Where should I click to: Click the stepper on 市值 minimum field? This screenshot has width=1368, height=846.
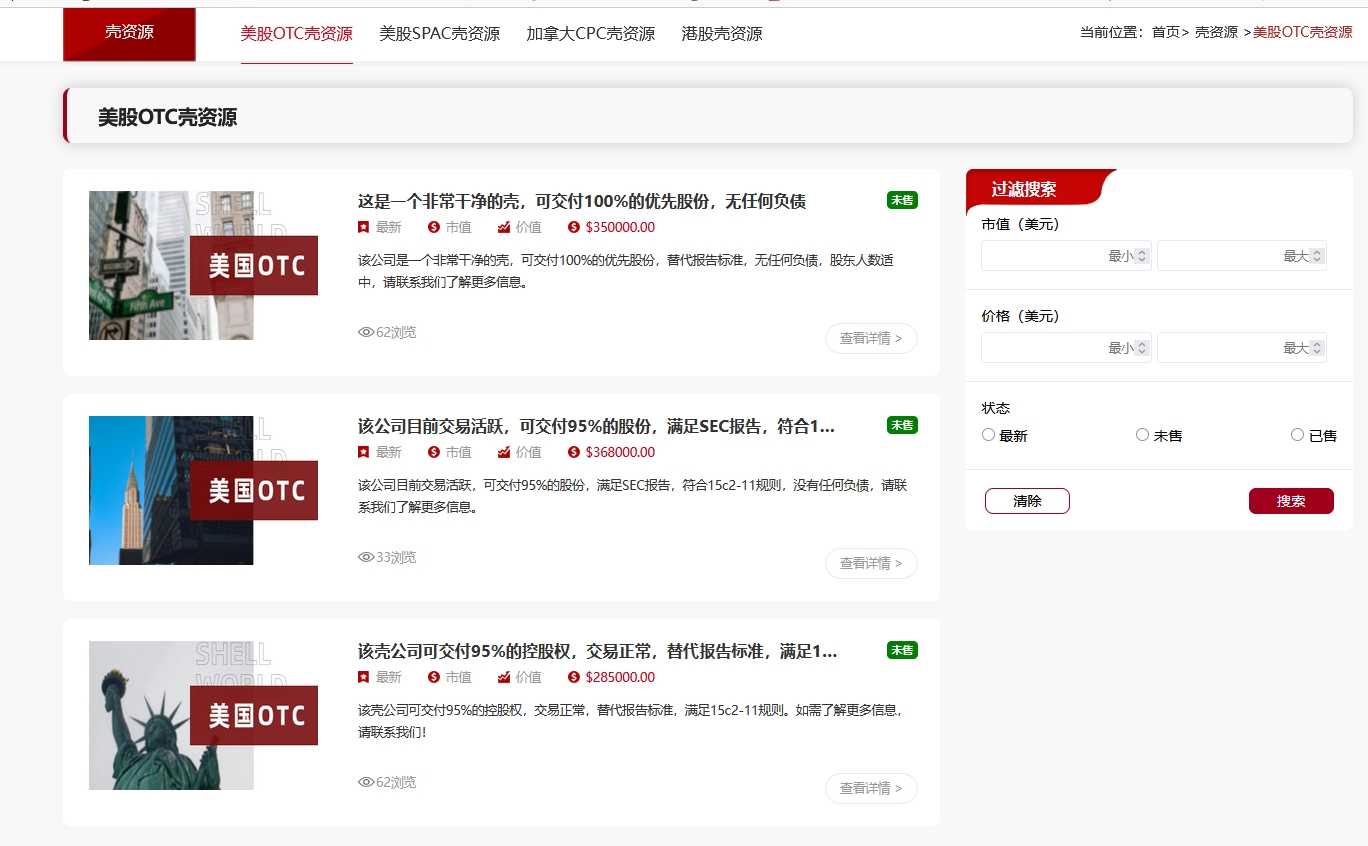click(x=1142, y=256)
